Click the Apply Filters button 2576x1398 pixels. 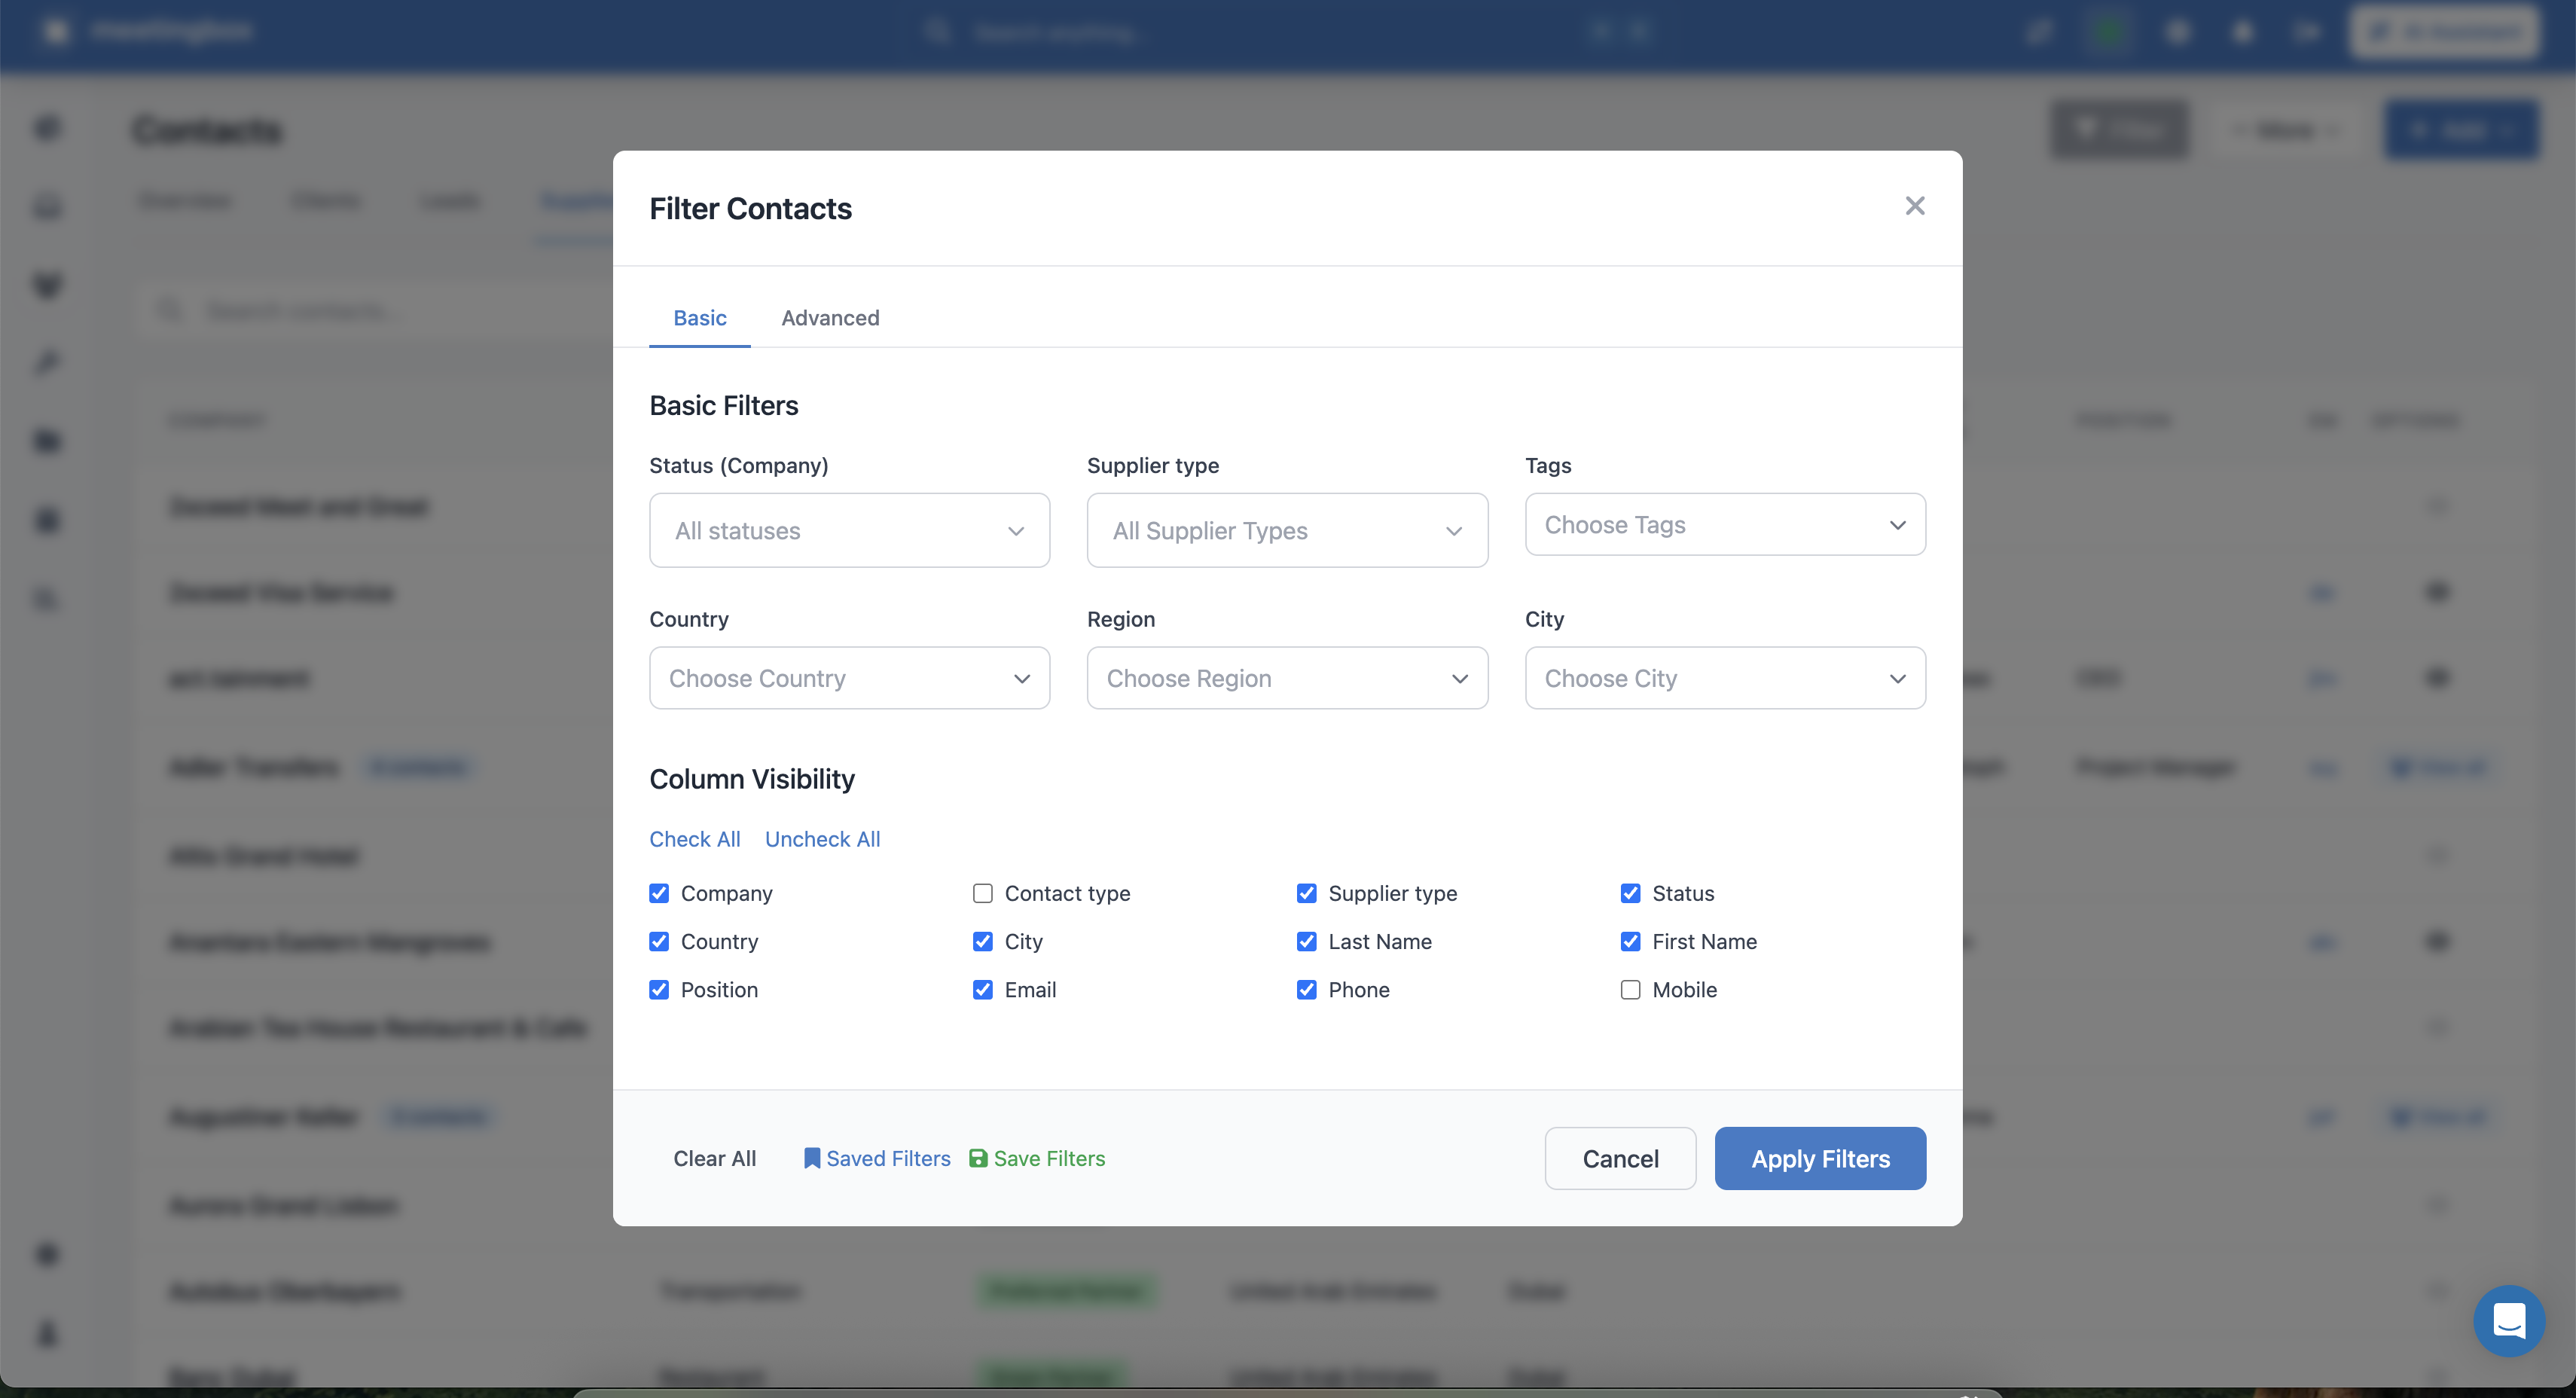tap(1820, 1158)
